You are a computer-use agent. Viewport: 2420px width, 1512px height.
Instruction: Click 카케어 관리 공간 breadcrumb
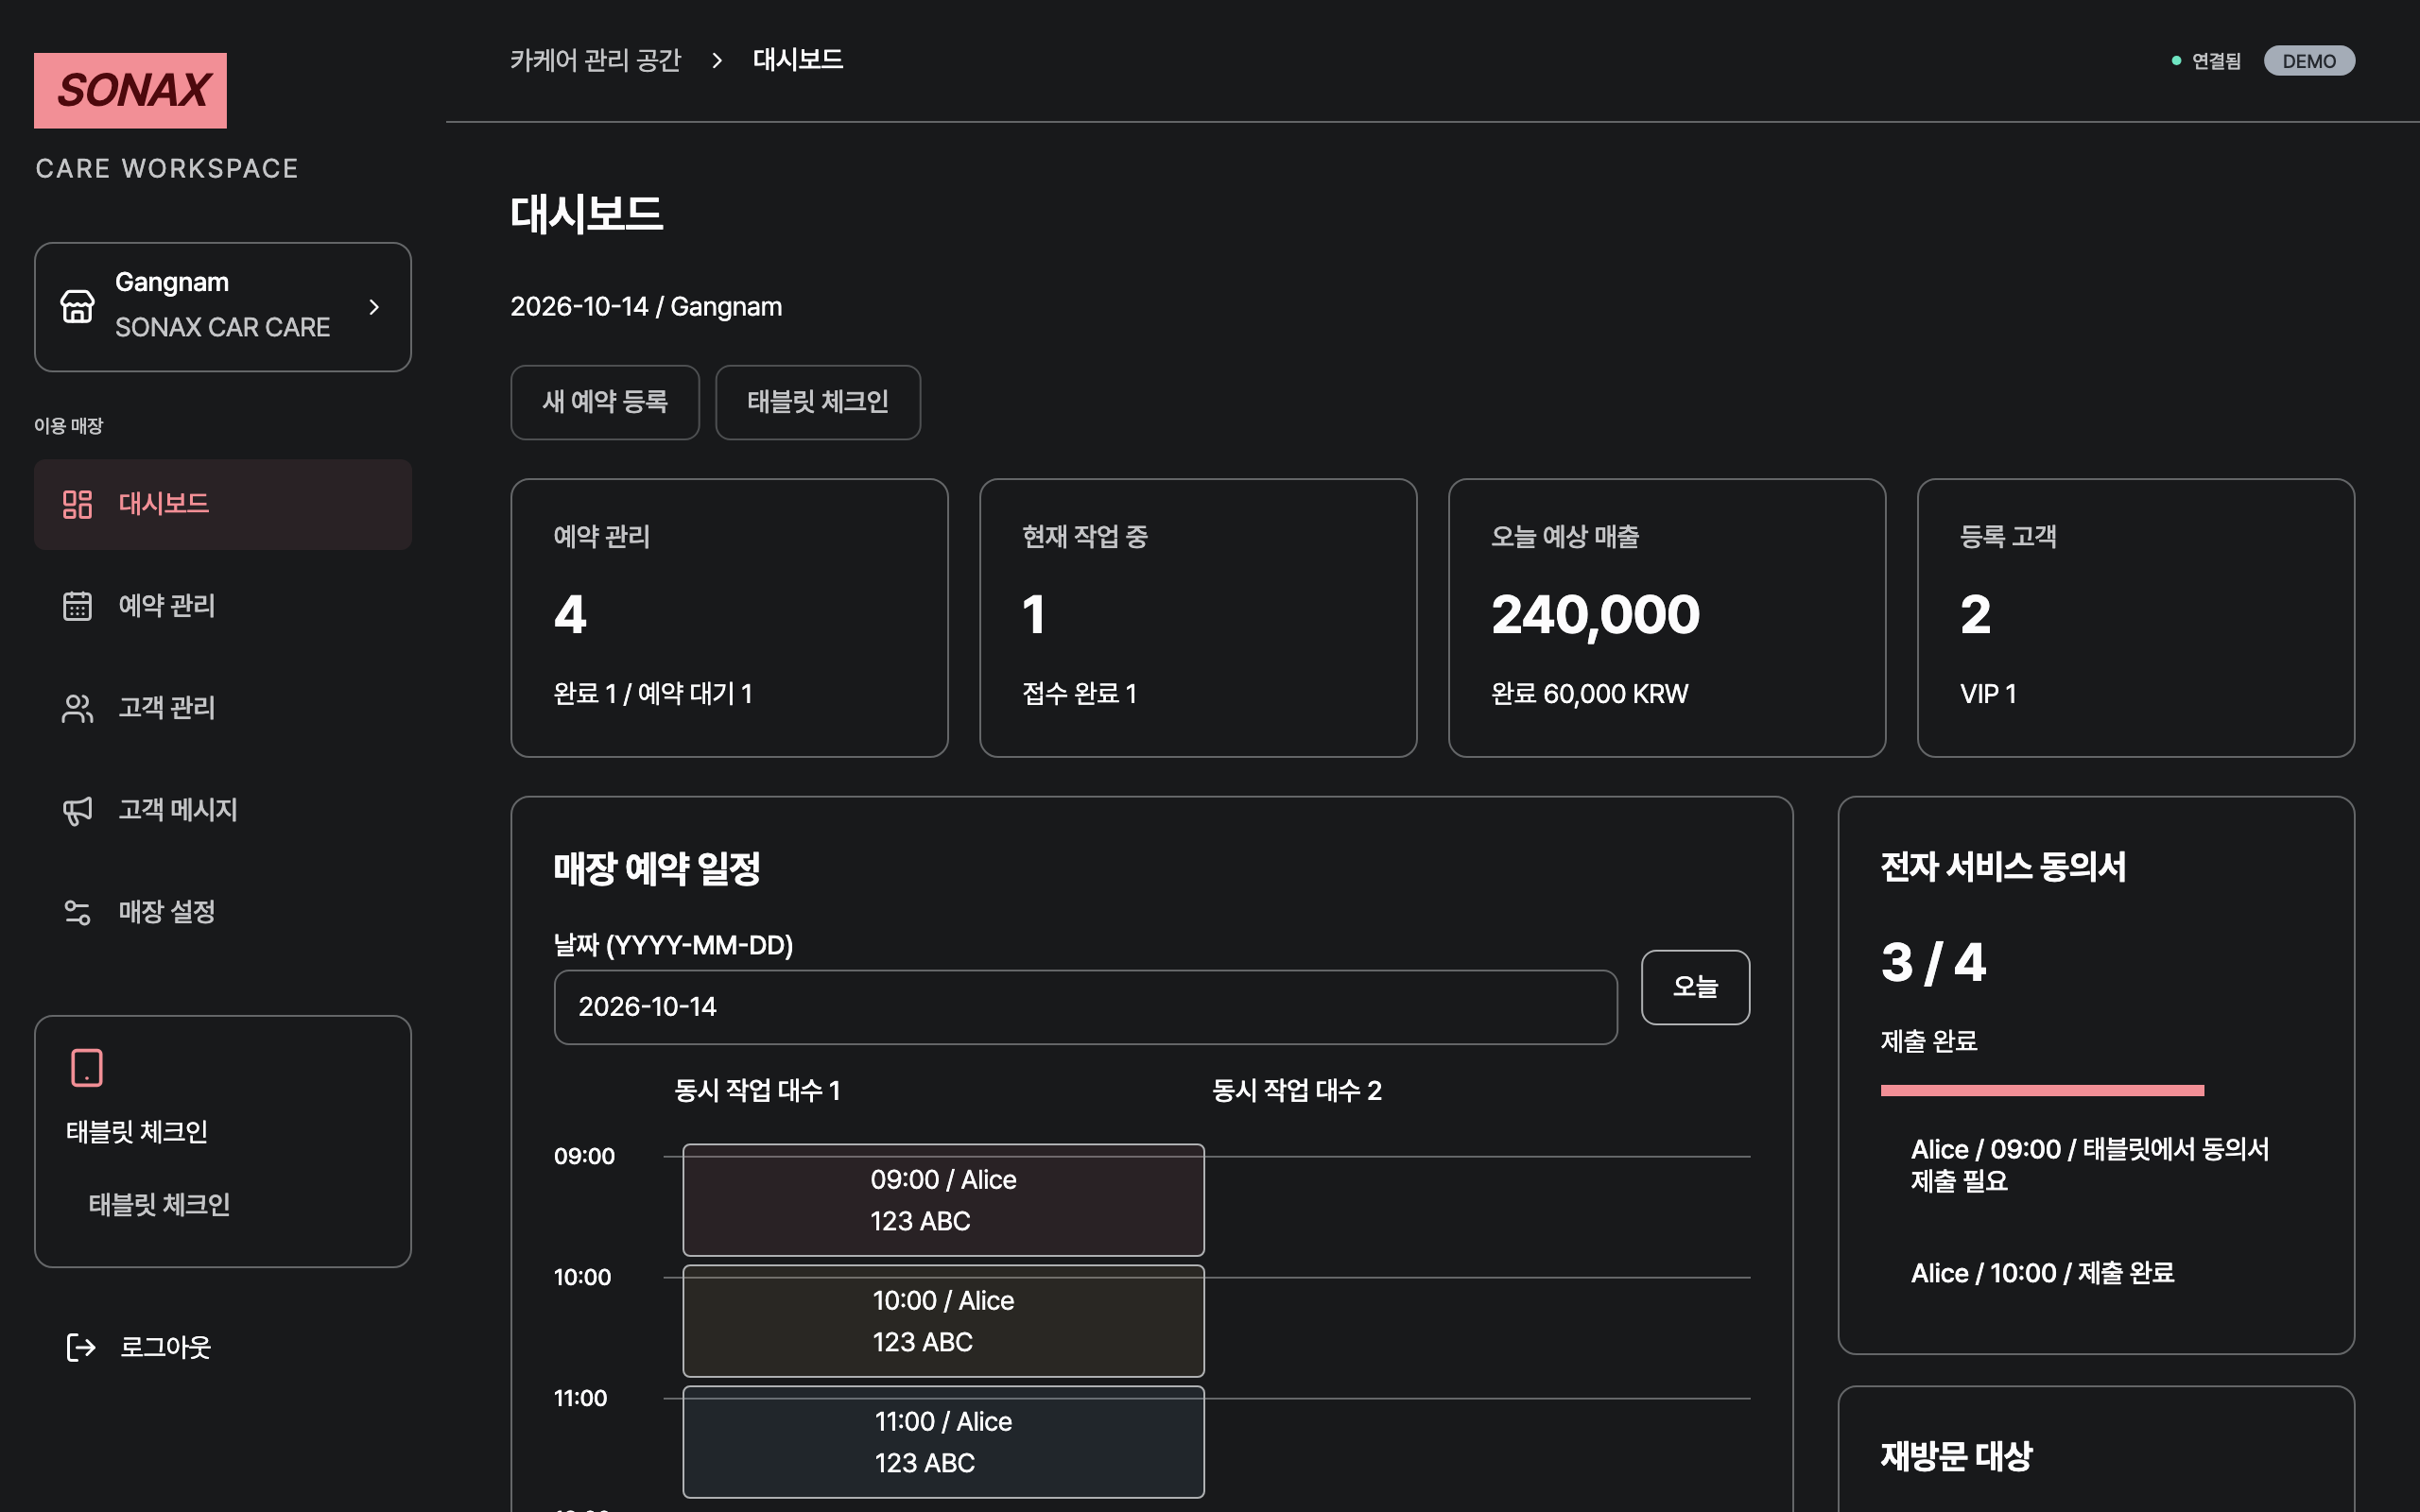click(x=596, y=60)
